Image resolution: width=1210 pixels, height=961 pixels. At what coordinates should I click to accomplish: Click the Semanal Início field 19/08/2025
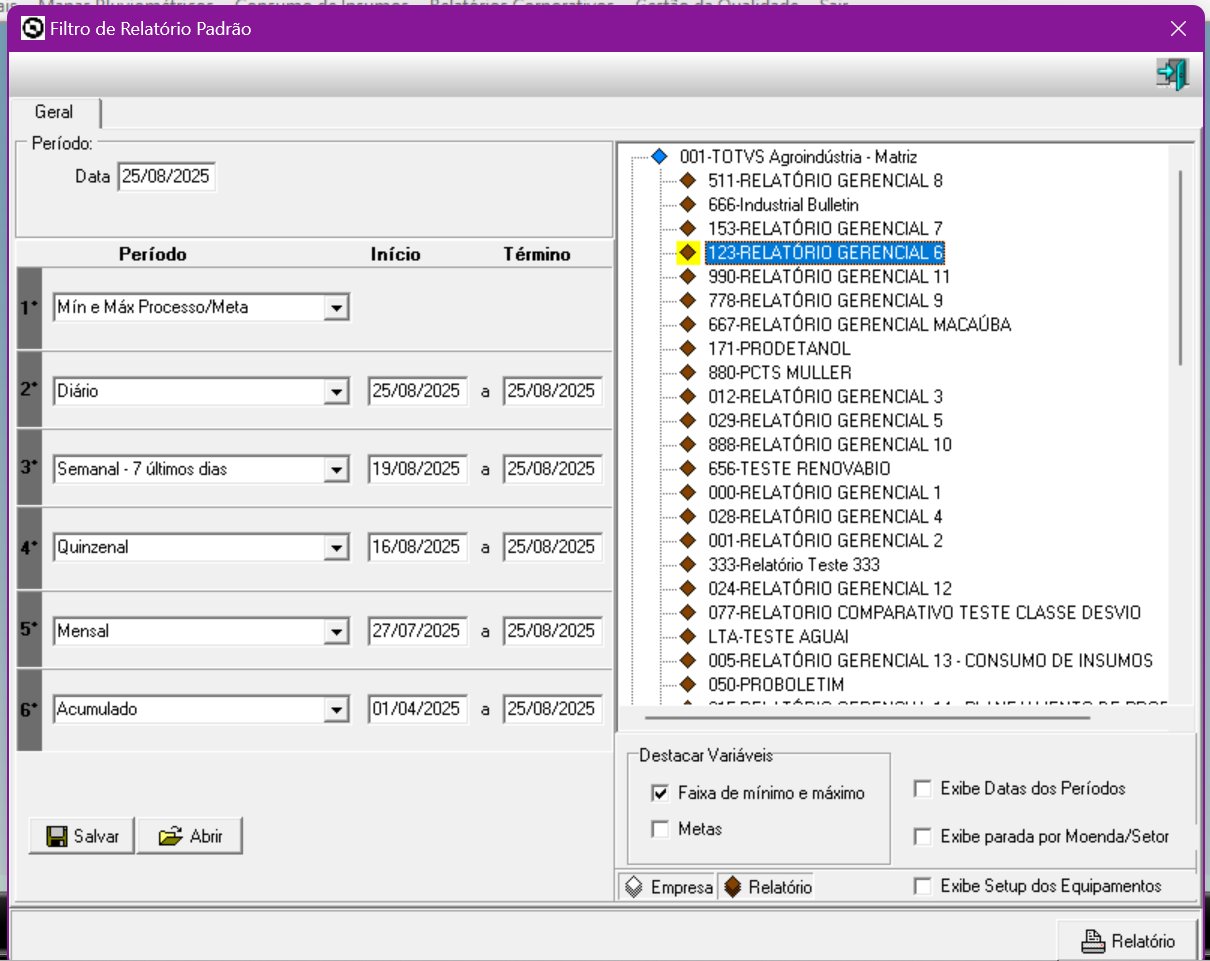click(x=417, y=468)
